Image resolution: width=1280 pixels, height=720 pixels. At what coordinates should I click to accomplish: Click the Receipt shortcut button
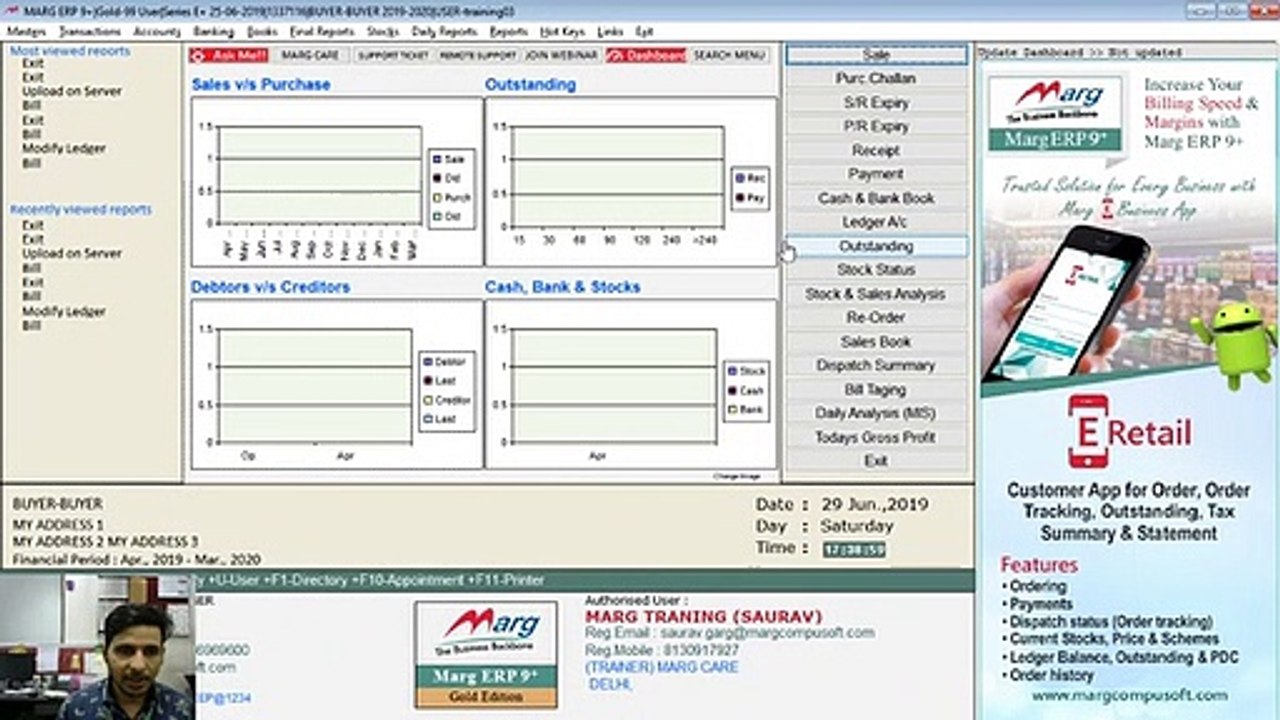[x=876, y=150]
